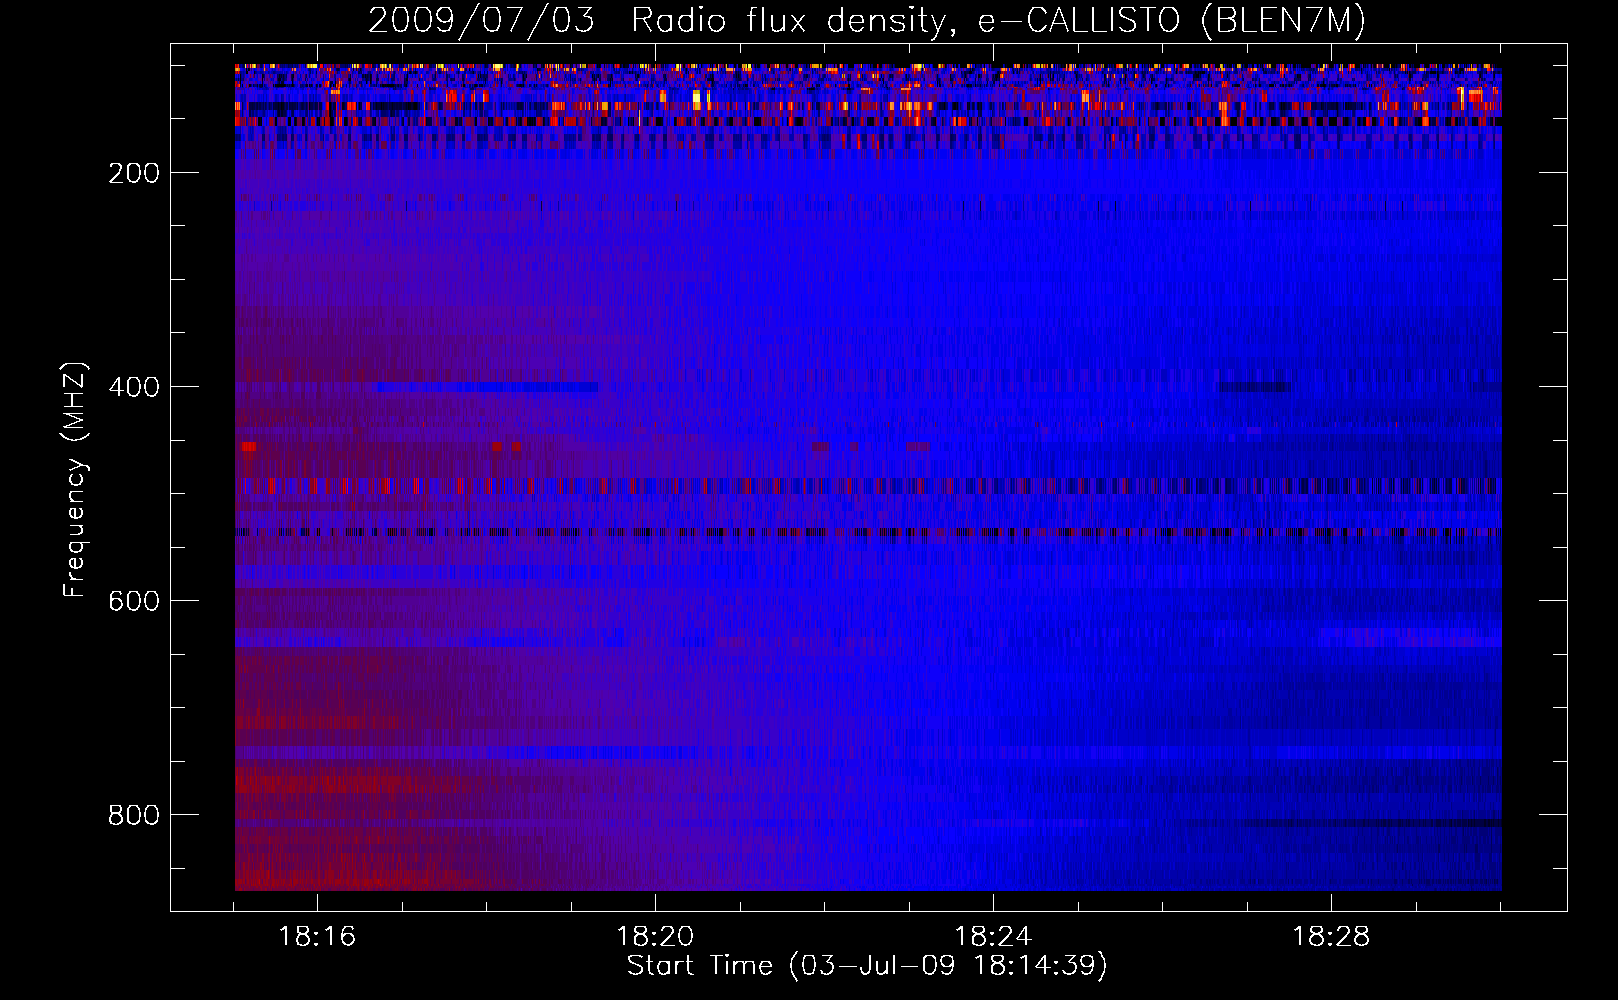Click the 18:24 time tick label
This screenshot has width=1618, height=1000.
pyautogui.click(x=993, y=937)
